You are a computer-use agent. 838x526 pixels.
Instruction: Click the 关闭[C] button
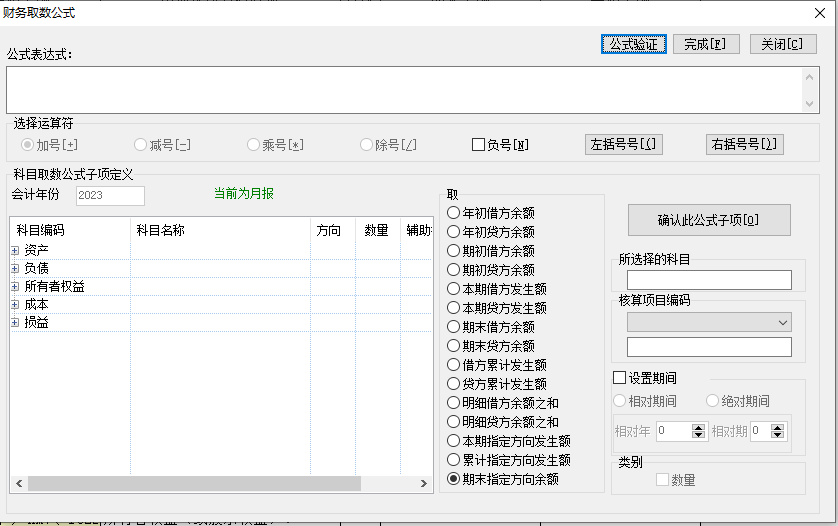[783, 44]
